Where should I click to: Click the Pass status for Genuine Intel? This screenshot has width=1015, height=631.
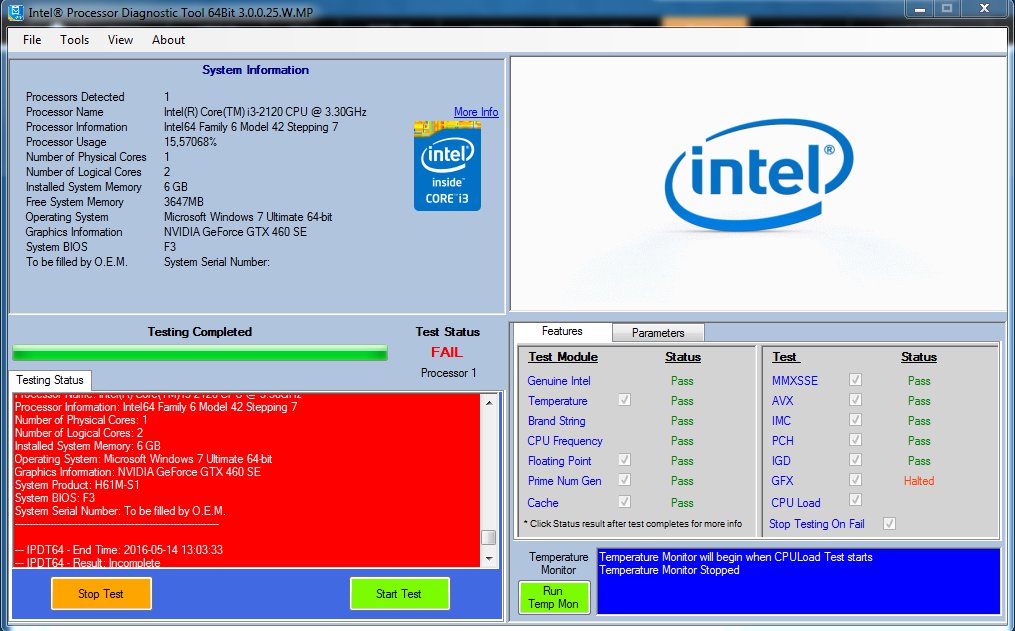coord(682,381)
